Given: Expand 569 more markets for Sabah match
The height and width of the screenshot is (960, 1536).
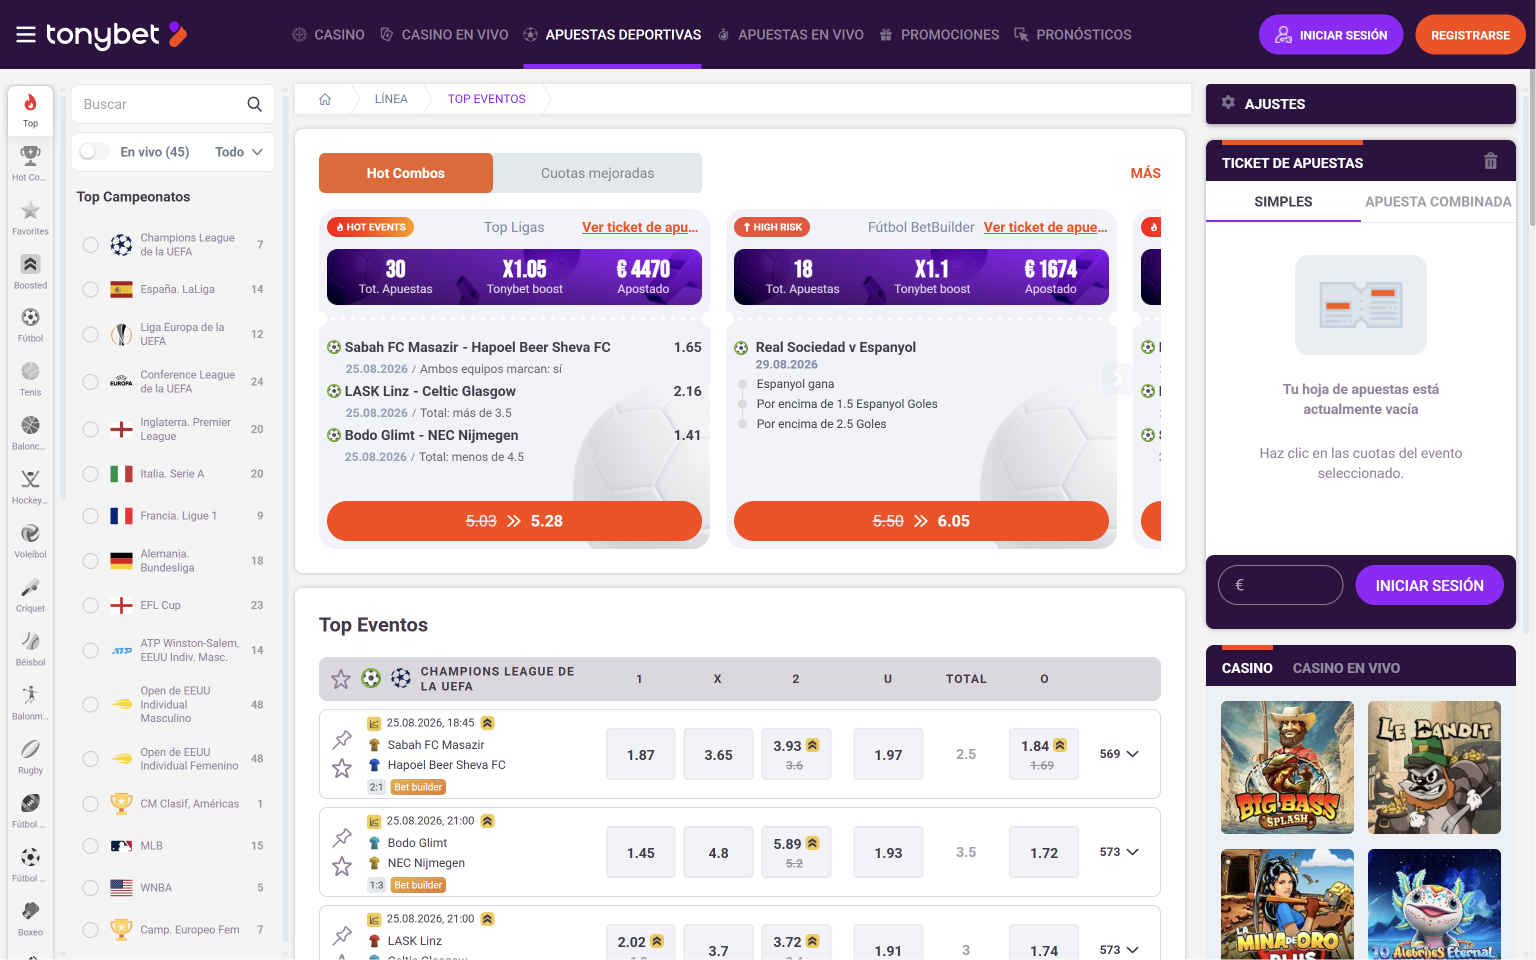Looking at the screenshot, I should pos(1119,754).
